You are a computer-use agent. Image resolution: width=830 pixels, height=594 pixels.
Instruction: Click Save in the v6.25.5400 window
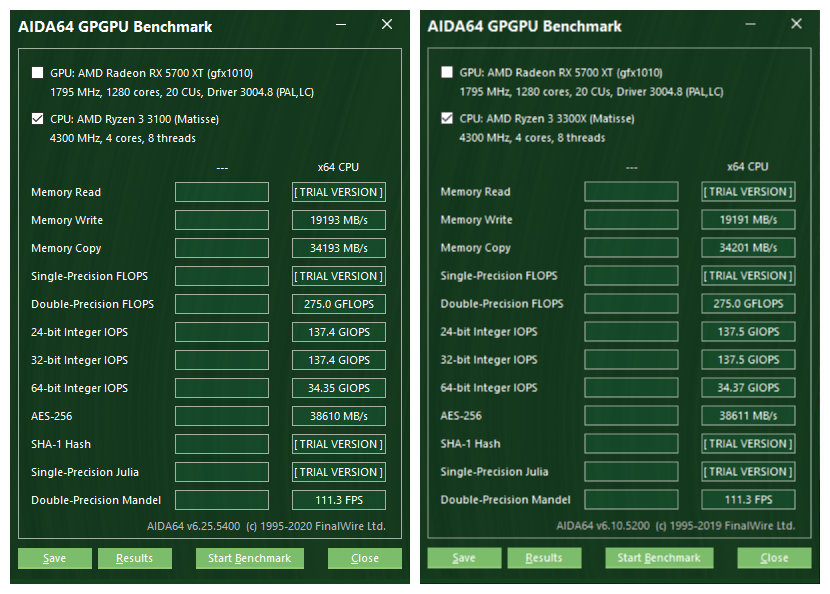pyautogui.click(x=55, y=558)
